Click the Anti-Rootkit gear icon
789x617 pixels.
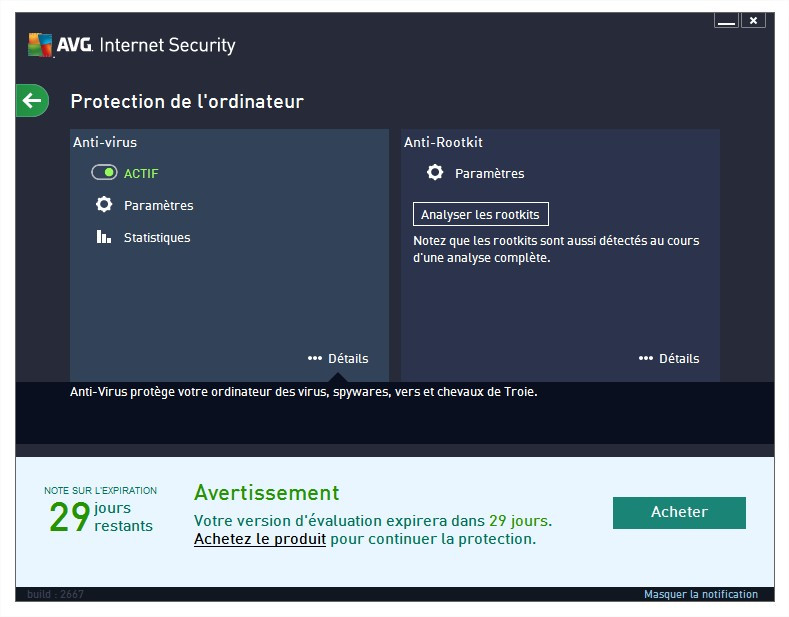(x=435, y=172)
